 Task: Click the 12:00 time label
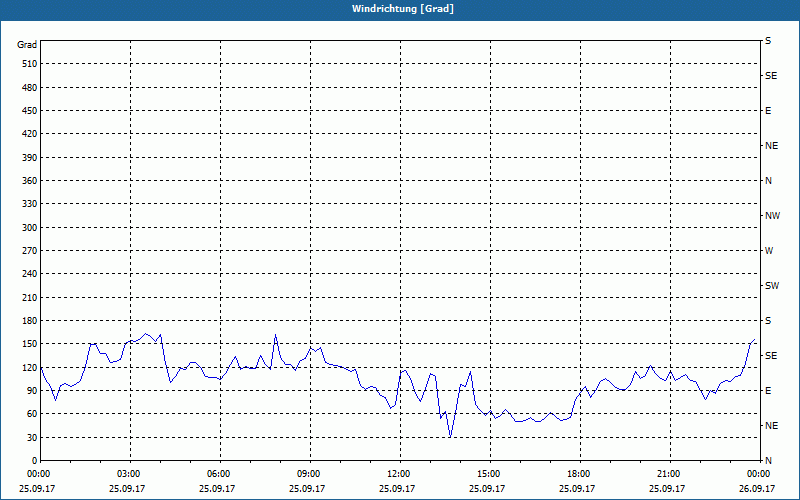[399, 474]
